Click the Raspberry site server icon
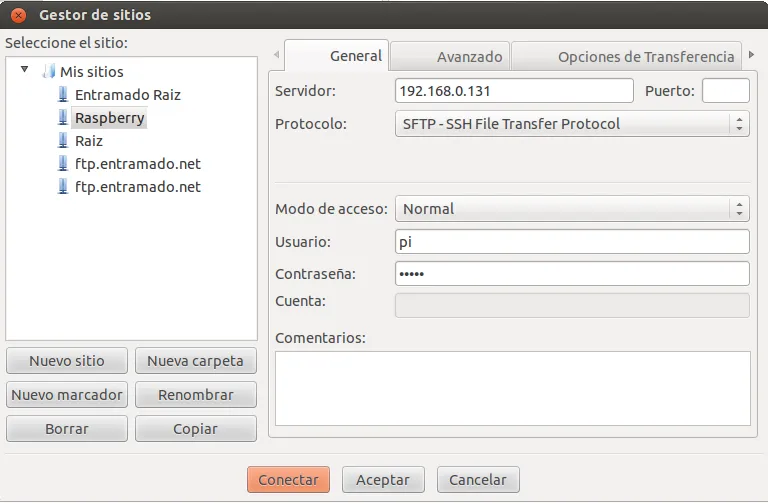 click(64, 118)
